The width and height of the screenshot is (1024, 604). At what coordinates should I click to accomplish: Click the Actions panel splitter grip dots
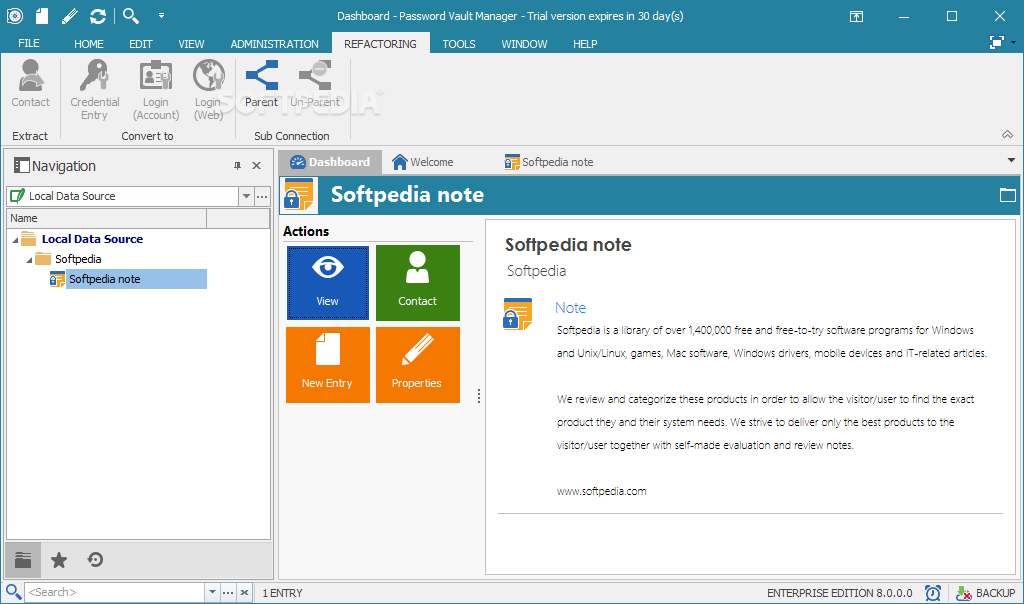[x=479, y=396]
